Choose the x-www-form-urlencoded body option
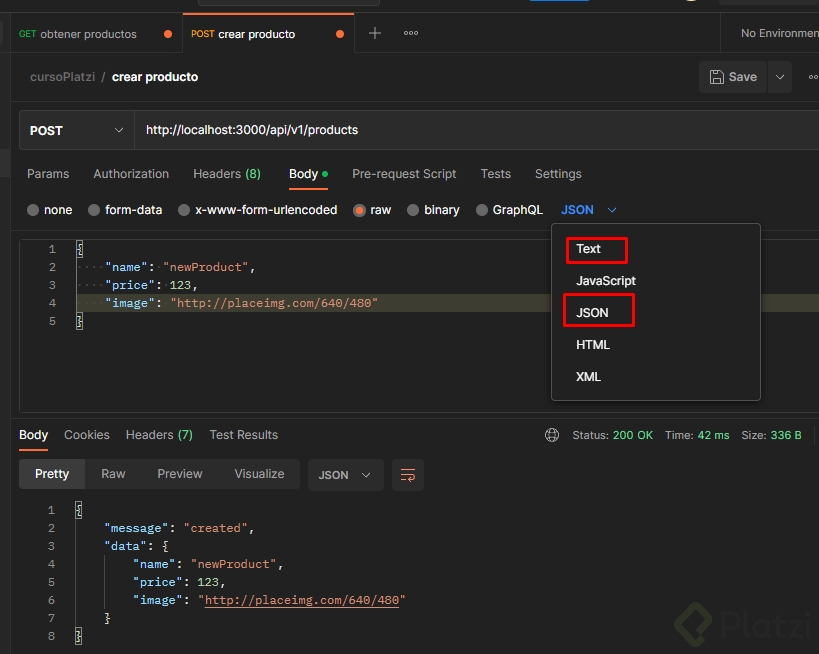Viewport: 819px width, 654px height. pyautogui.click(x=184, y=210)
